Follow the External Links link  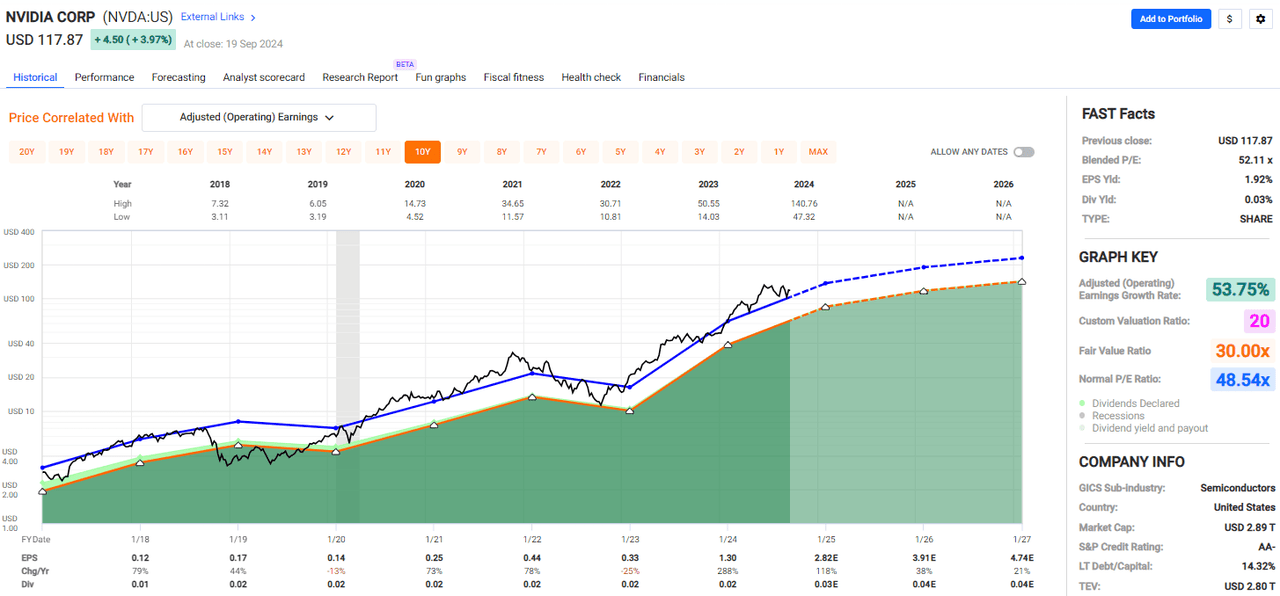[212, 17]
